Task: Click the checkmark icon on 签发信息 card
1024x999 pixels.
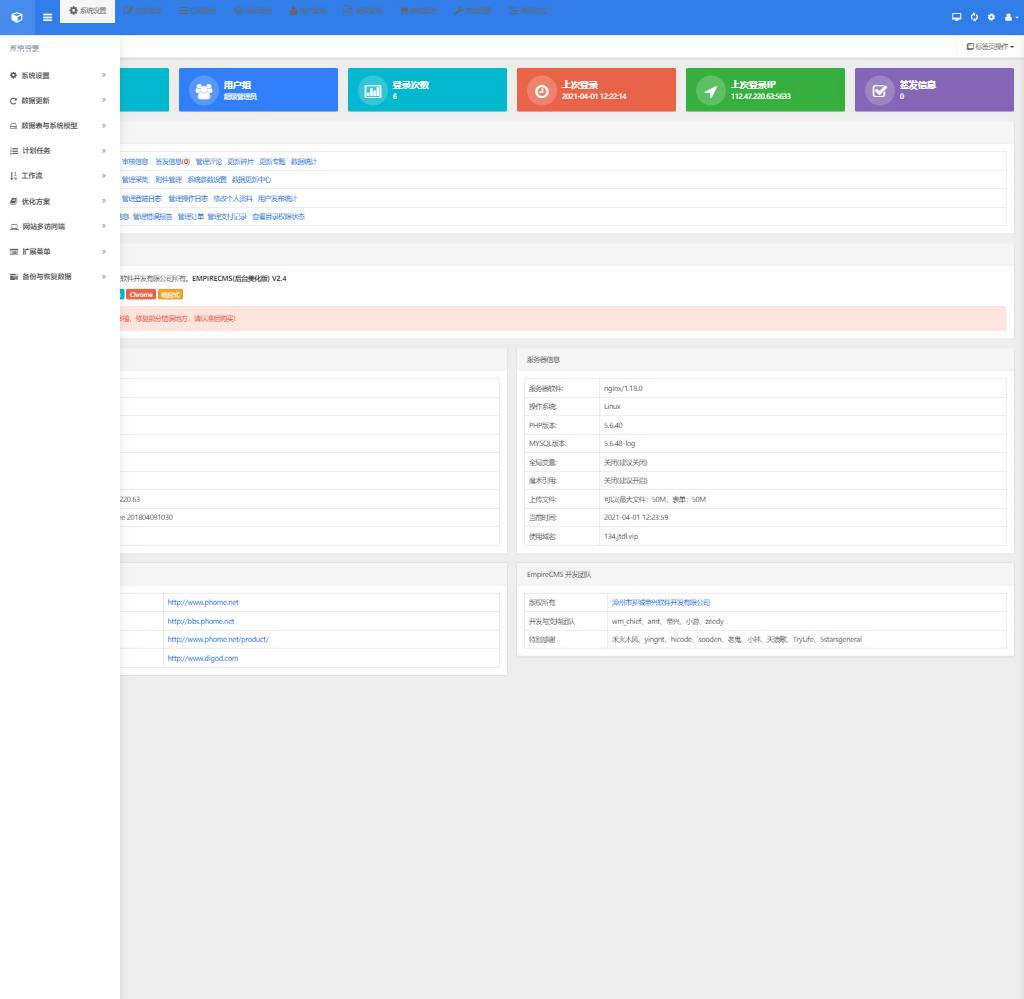Action: [x=879, y=91]
